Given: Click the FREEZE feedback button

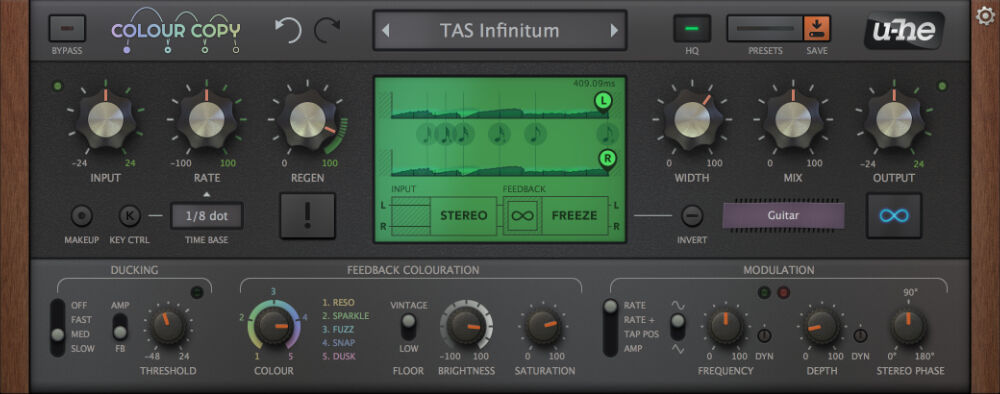Looking at the screenshot, I should tap(574, 215).
